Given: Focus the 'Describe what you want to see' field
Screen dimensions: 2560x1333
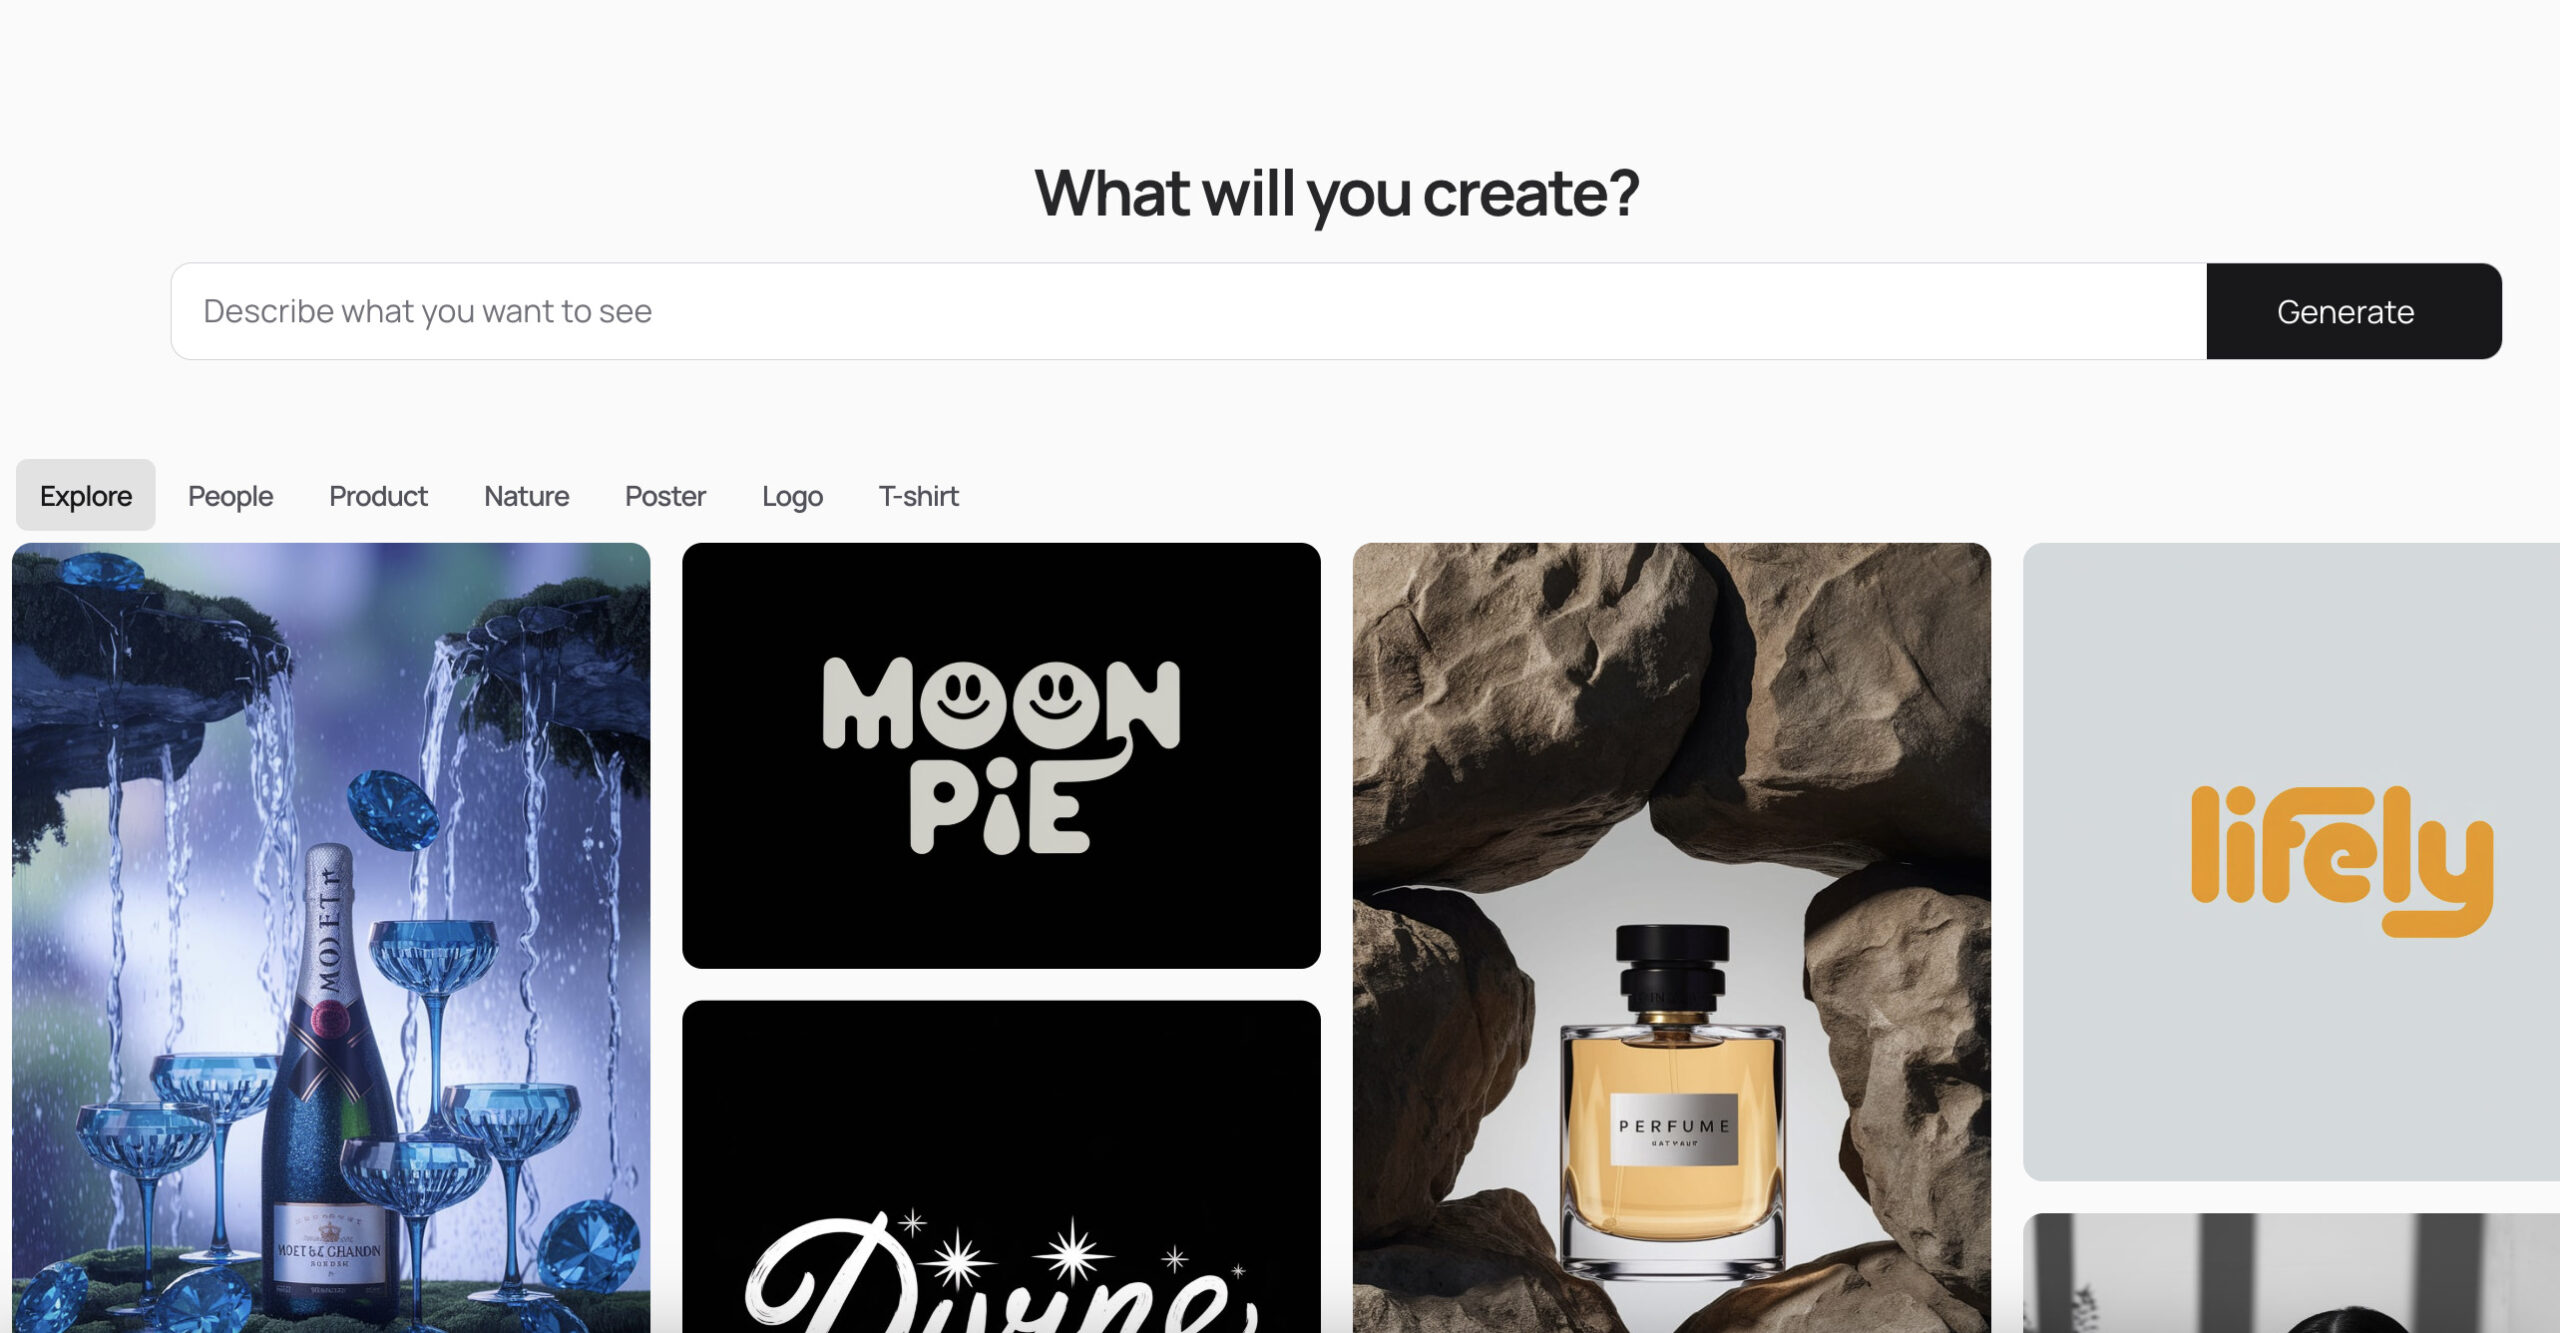Looking at the screenshot, I should click(1189, 311).
